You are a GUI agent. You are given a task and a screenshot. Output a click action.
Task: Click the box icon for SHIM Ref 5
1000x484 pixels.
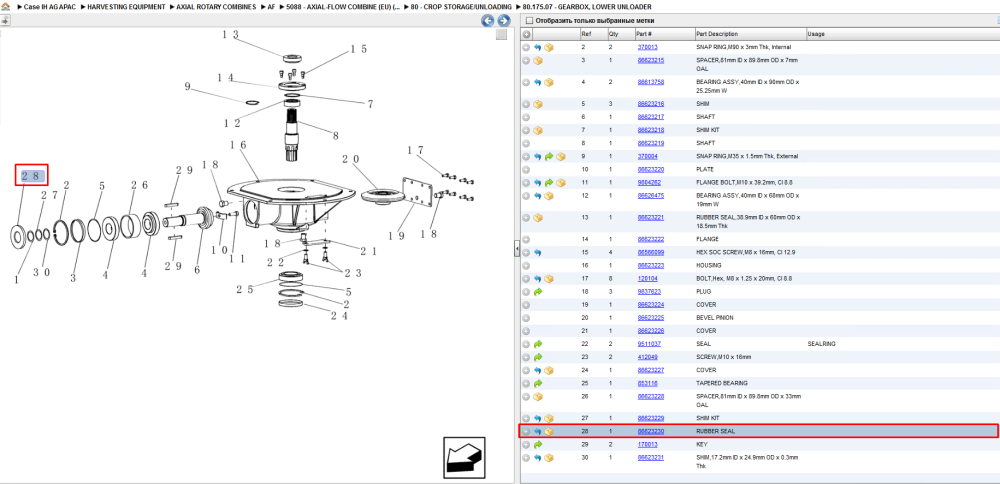[538, 104]
